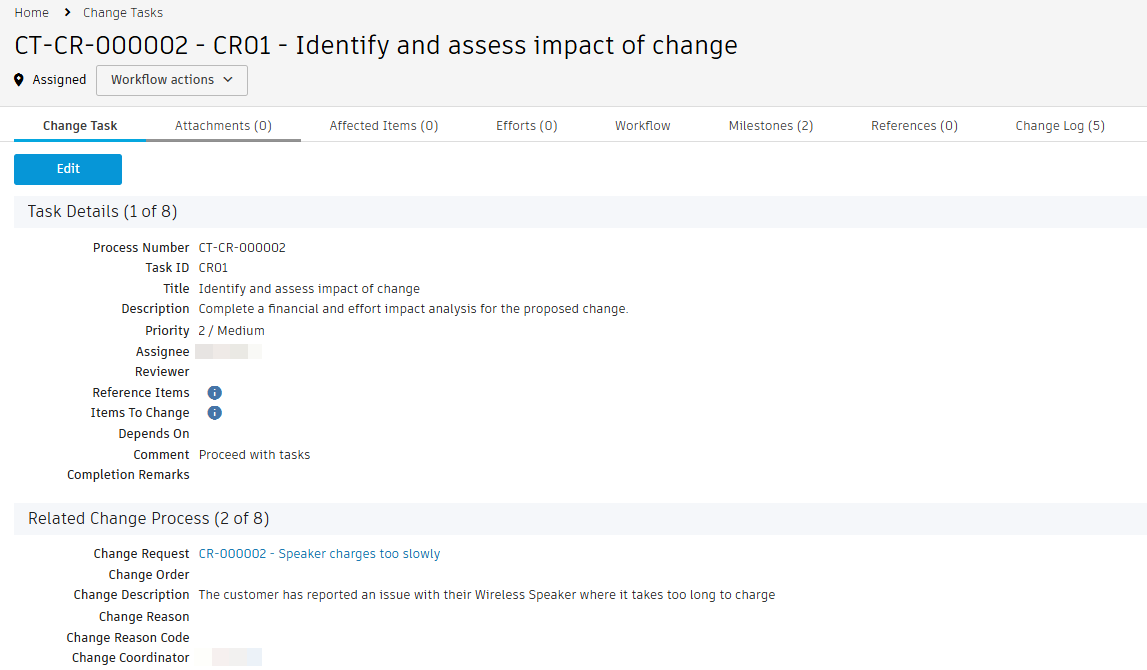Go to Change Tasks breadcrumb link
Image resolution: width=1147 pixels, height=670 pixels.
point(123,13)
